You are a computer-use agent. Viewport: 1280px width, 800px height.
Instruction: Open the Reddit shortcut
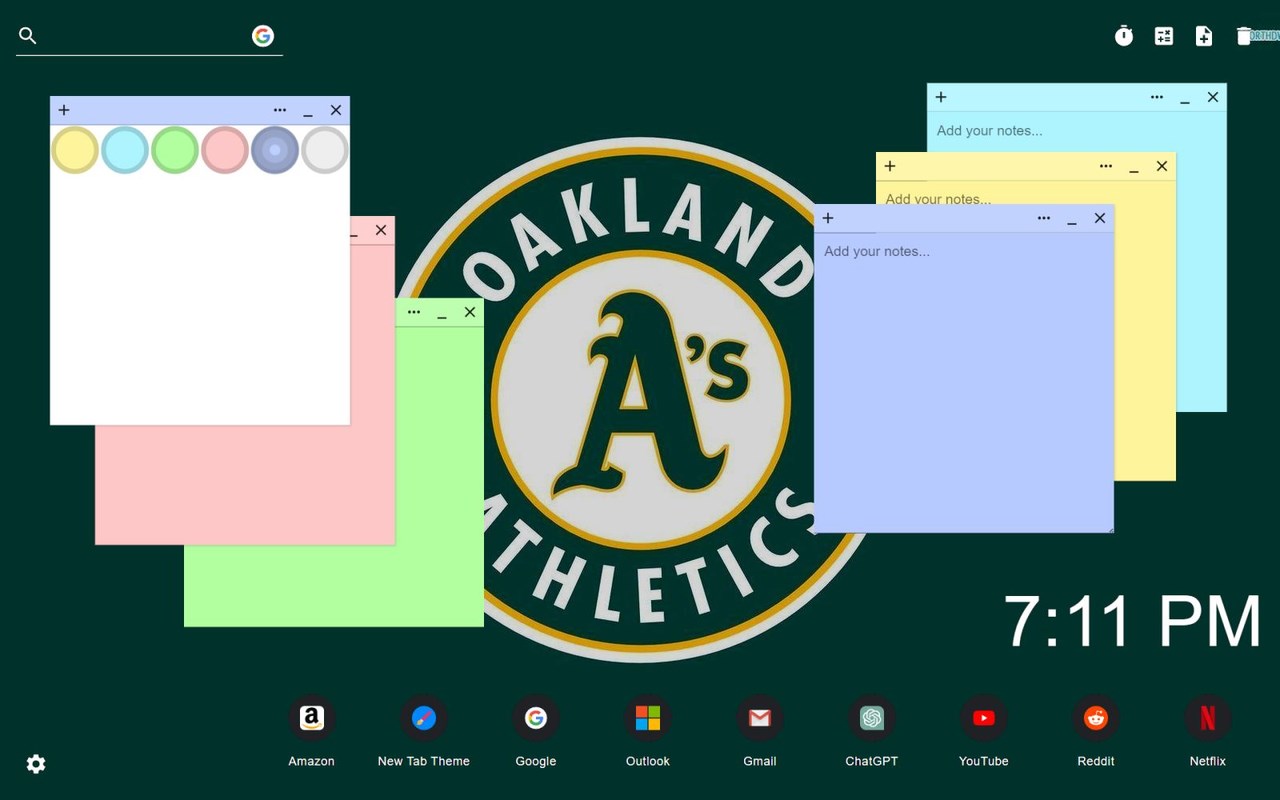[x=1096, y=718]
